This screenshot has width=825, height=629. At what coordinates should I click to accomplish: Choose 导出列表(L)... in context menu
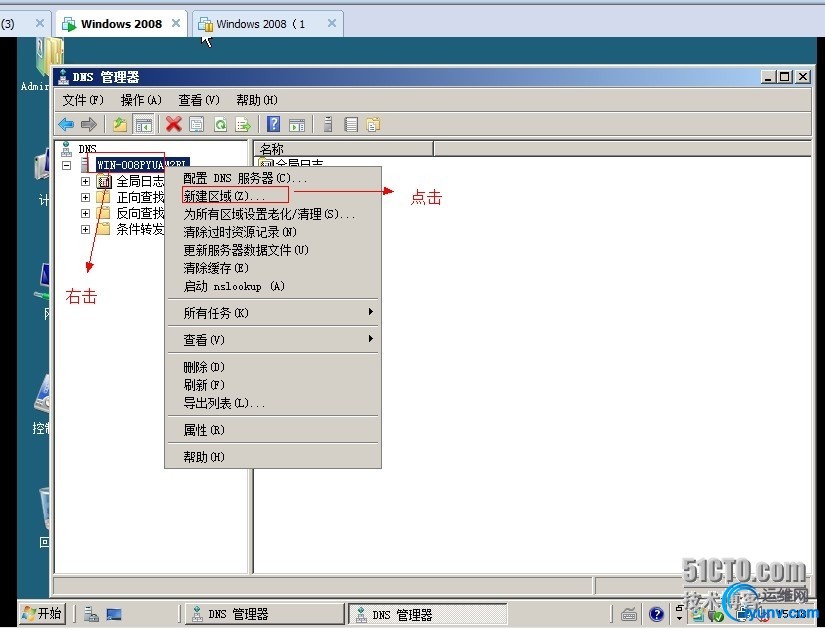[273, 403]
